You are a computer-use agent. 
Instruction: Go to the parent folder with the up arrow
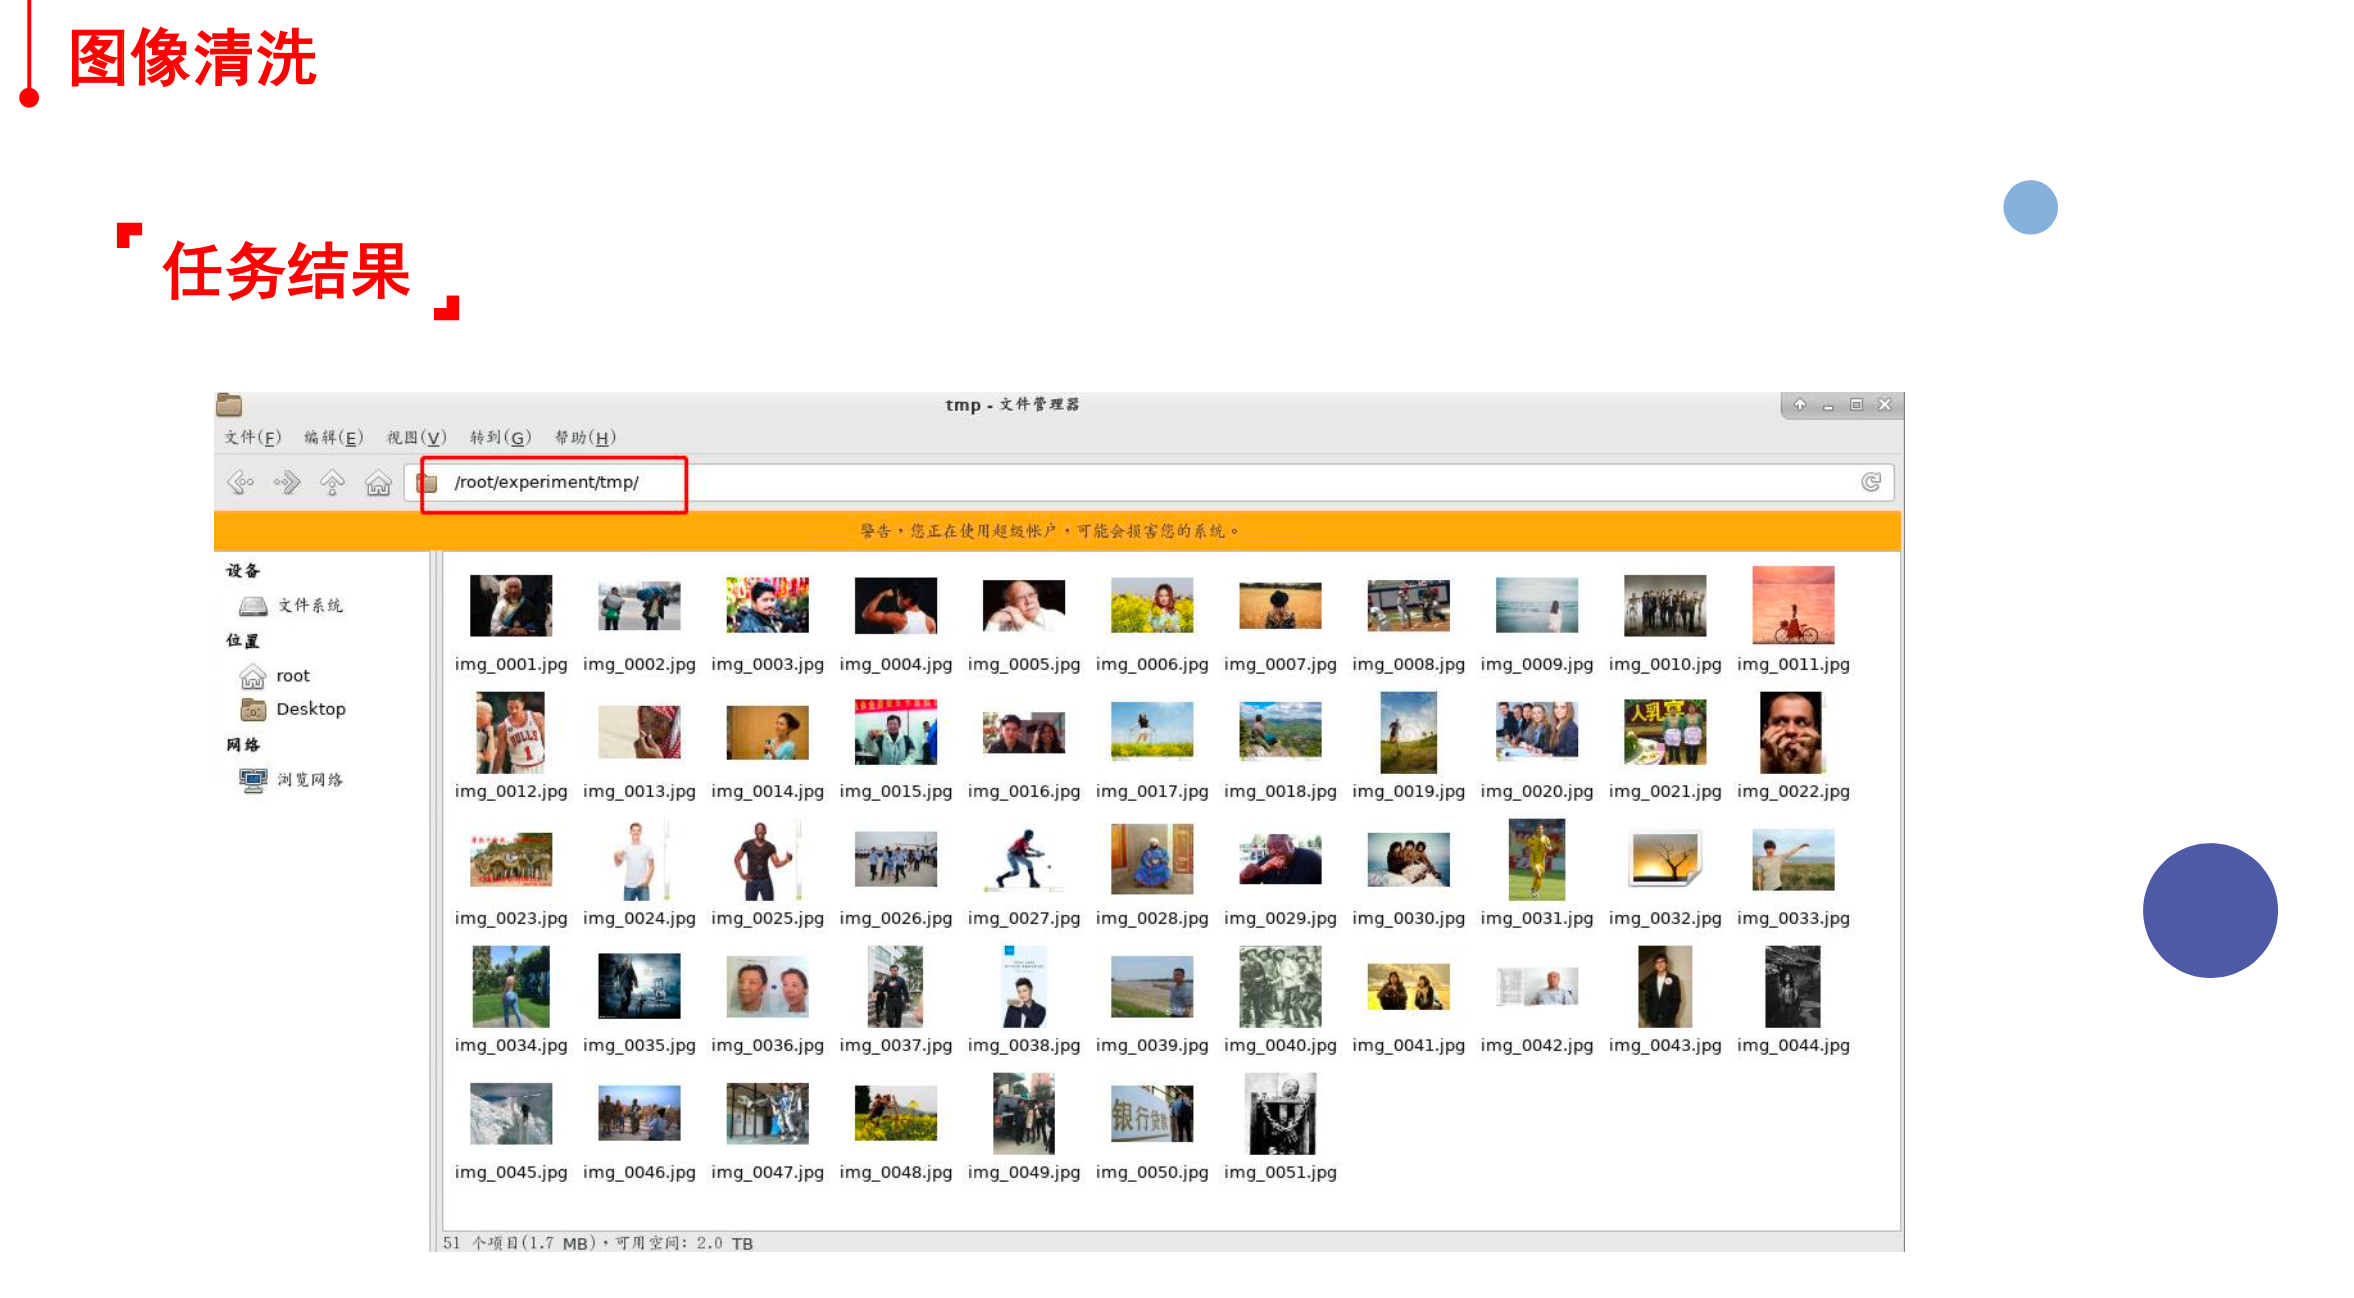pos(332,483)
